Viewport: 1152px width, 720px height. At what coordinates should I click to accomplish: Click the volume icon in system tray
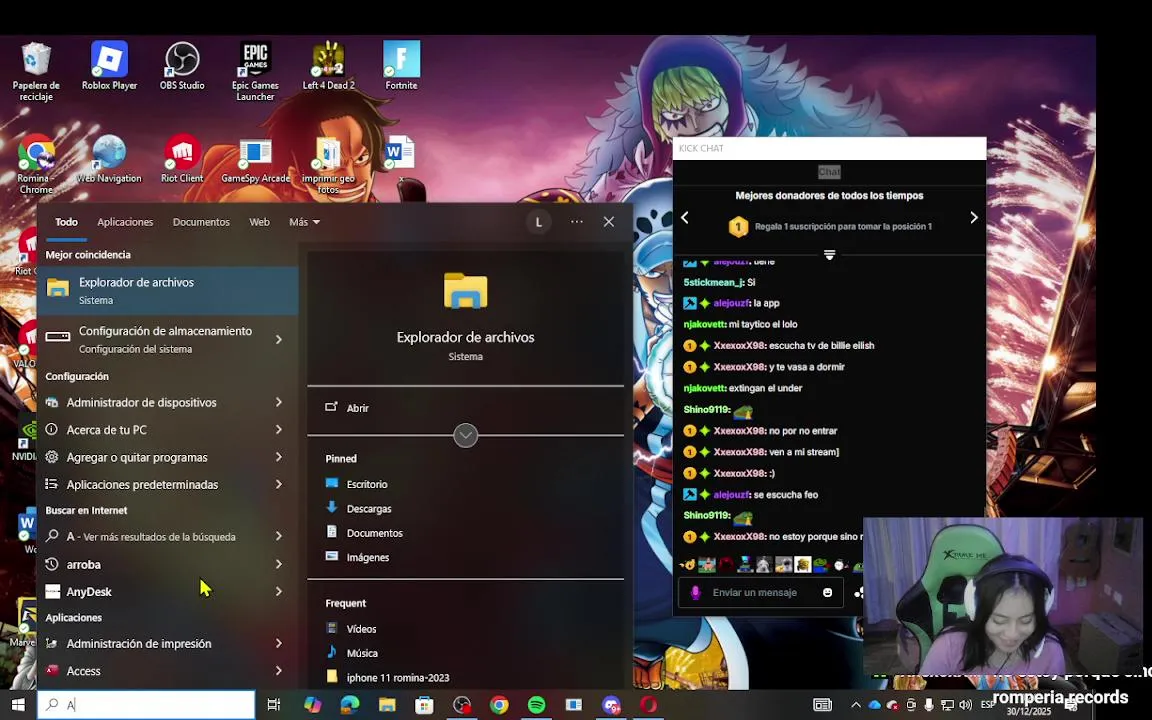965,705
